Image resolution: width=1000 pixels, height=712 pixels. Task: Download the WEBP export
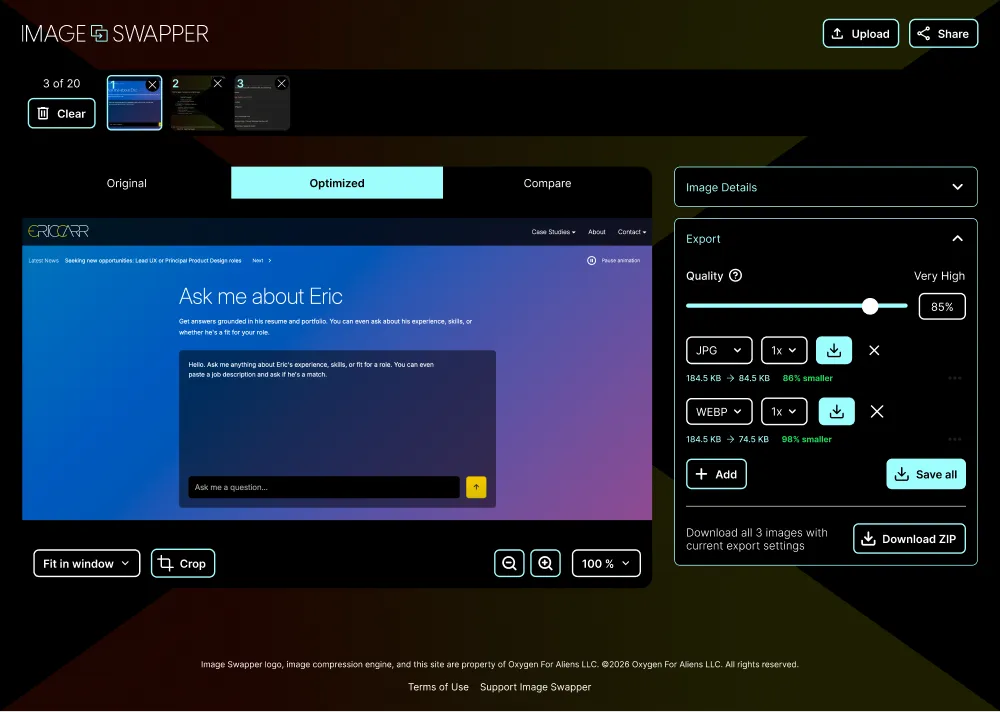pos(837,412)
